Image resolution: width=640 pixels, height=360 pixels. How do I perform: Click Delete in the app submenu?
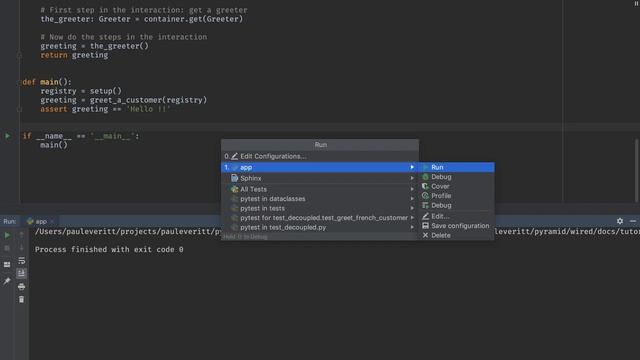tap(456, 236)
